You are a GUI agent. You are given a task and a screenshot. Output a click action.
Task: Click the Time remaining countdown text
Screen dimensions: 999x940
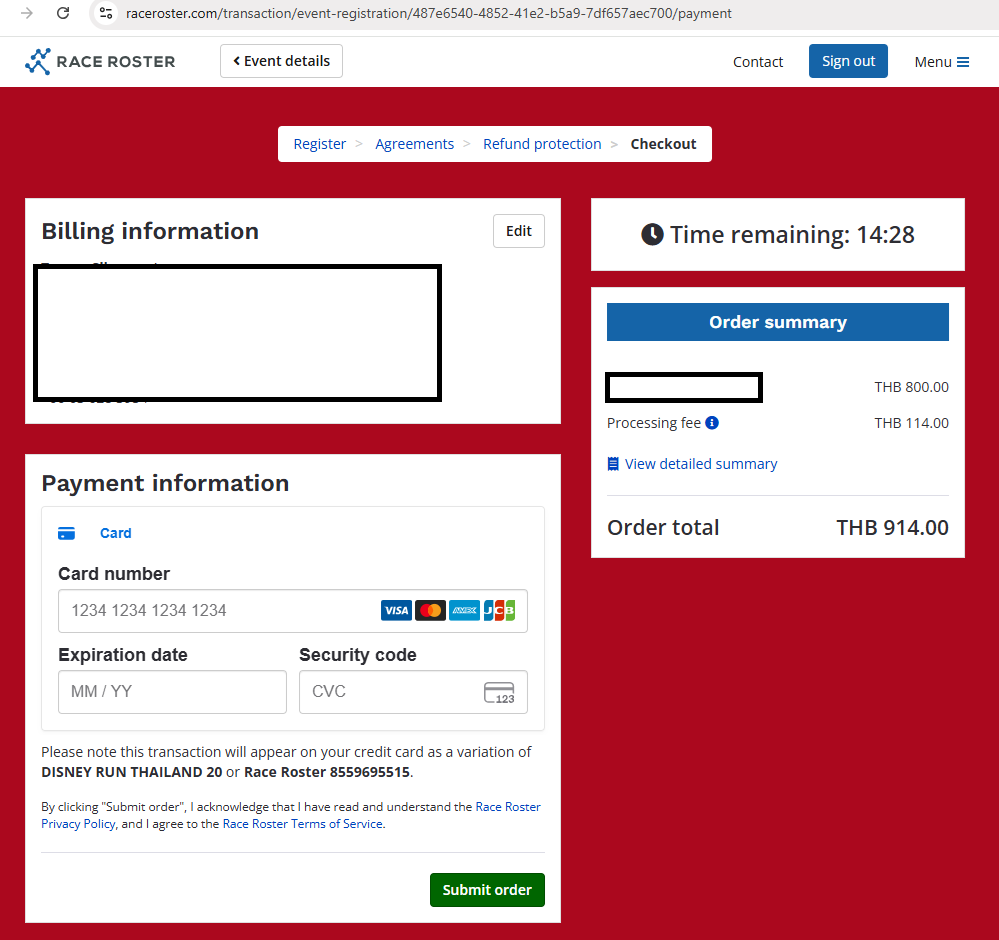pyautogui.click(x=792, y=235)
